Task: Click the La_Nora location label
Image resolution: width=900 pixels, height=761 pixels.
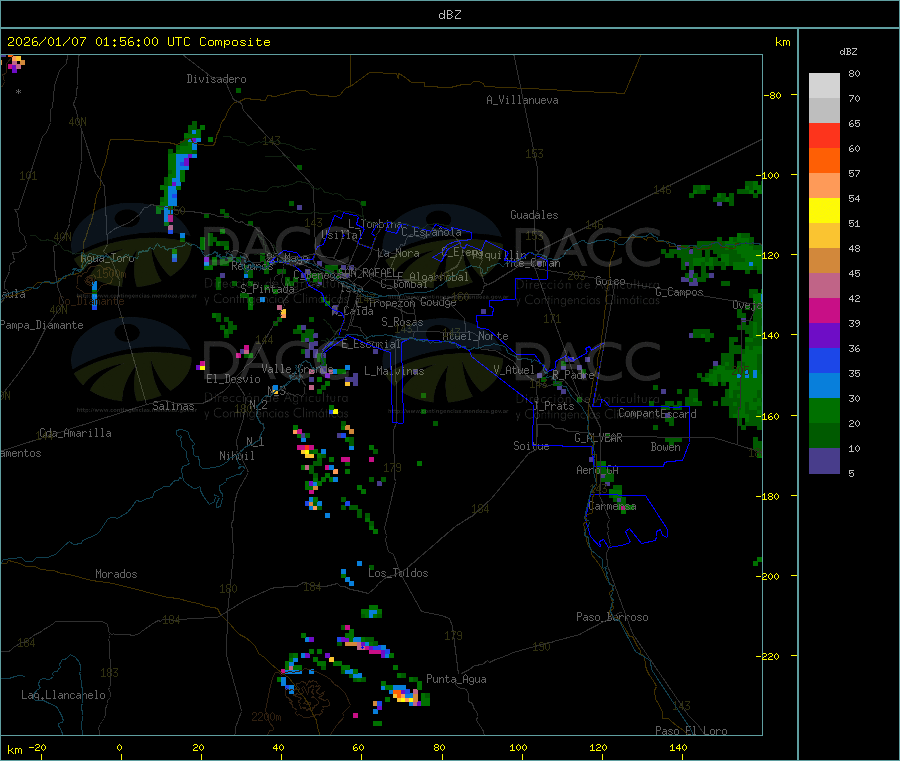Action: point(398,253)
